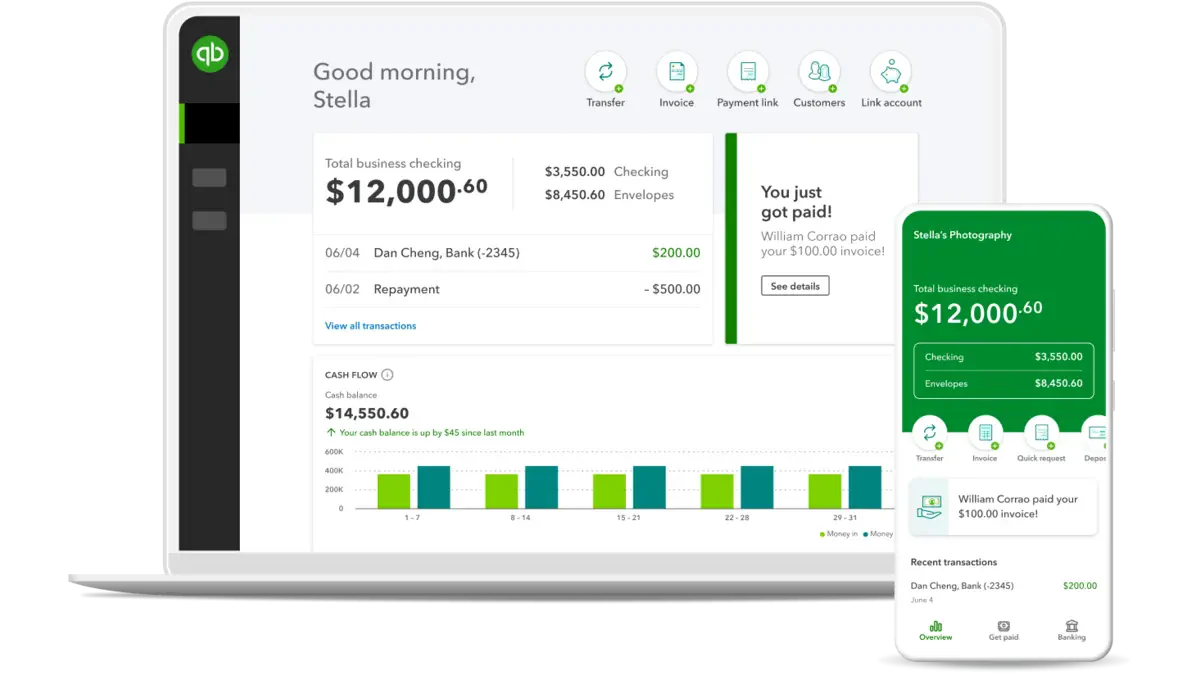Image resolution: width=1200 pixels, height=675 pixels.
Task: Tap the phone $12,000.60 total balance
Action: [978, 312]
